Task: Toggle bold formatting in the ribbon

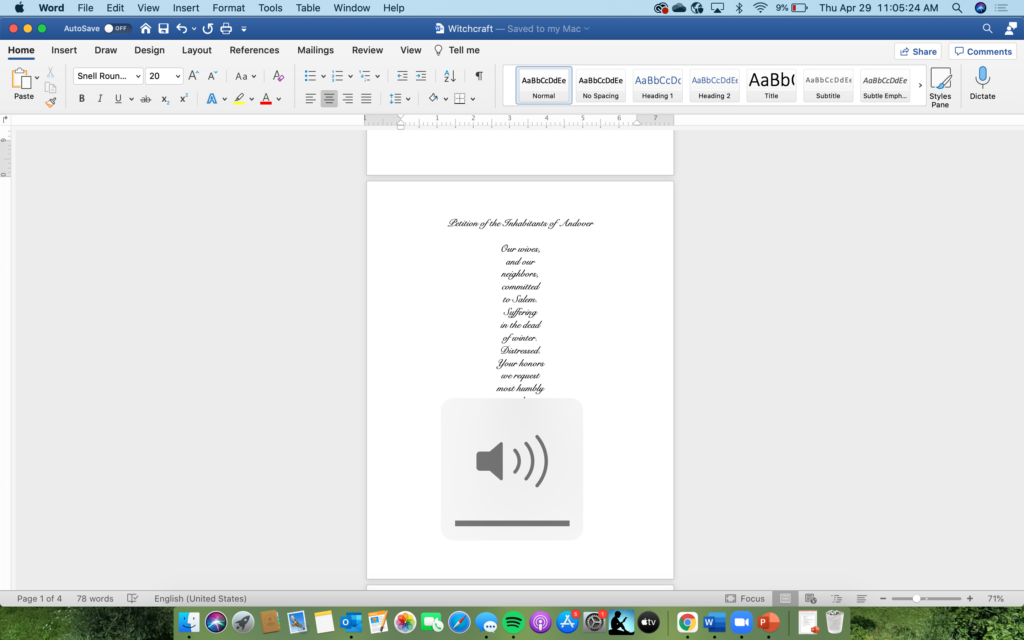Action: tap(82, 99)
